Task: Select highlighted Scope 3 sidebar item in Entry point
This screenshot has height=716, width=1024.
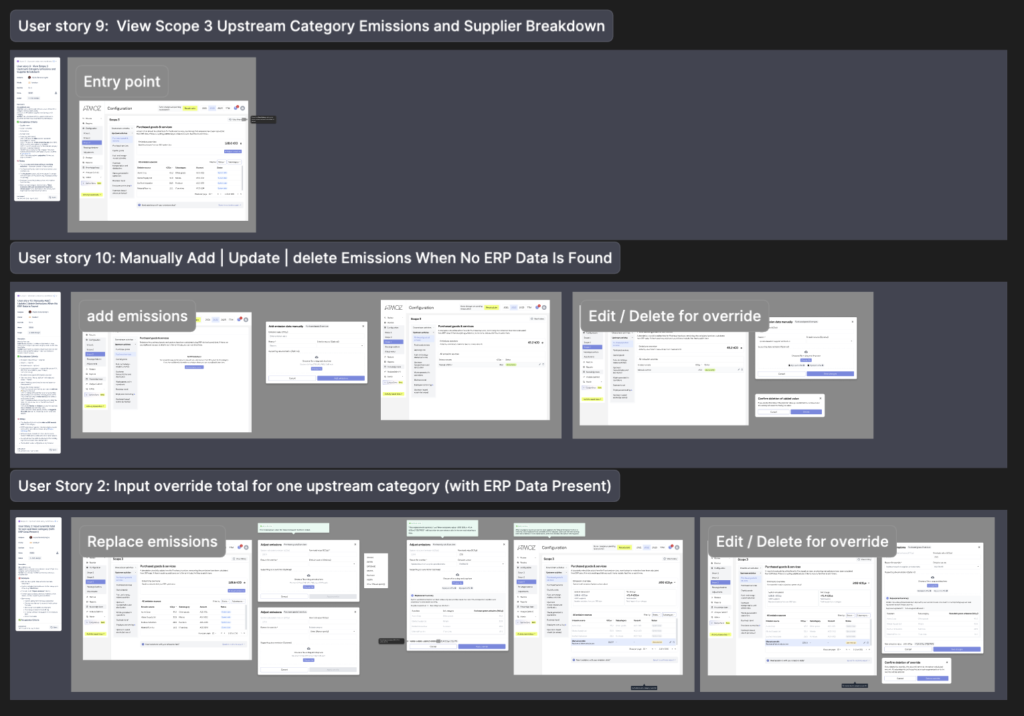Action: point(91,143)
